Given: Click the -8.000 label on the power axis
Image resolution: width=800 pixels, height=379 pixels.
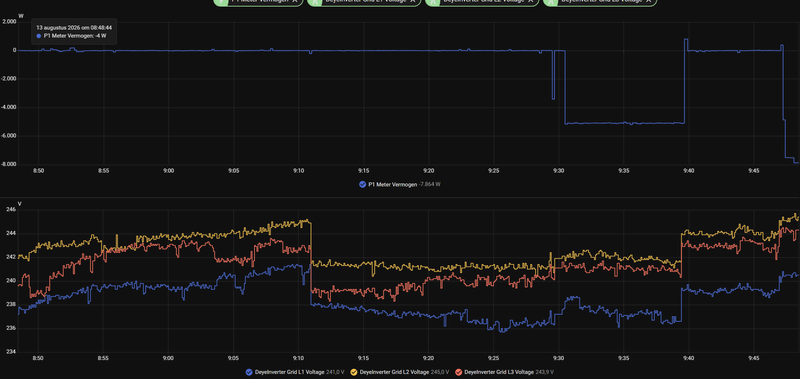Looking at the screenshot, I should point(9,164).
